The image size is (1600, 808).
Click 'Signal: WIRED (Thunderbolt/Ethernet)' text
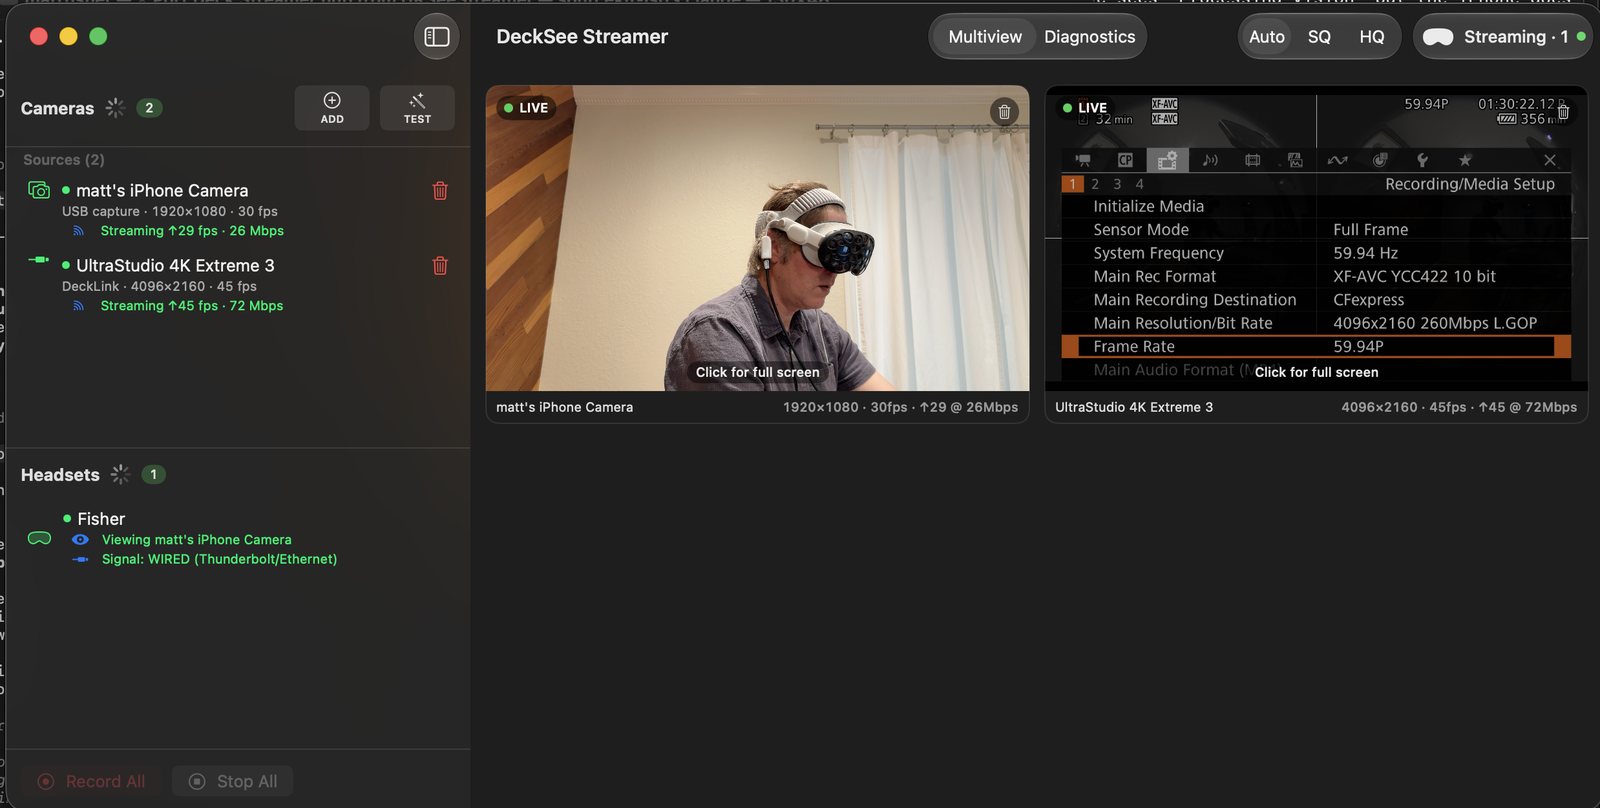(219, 560)
